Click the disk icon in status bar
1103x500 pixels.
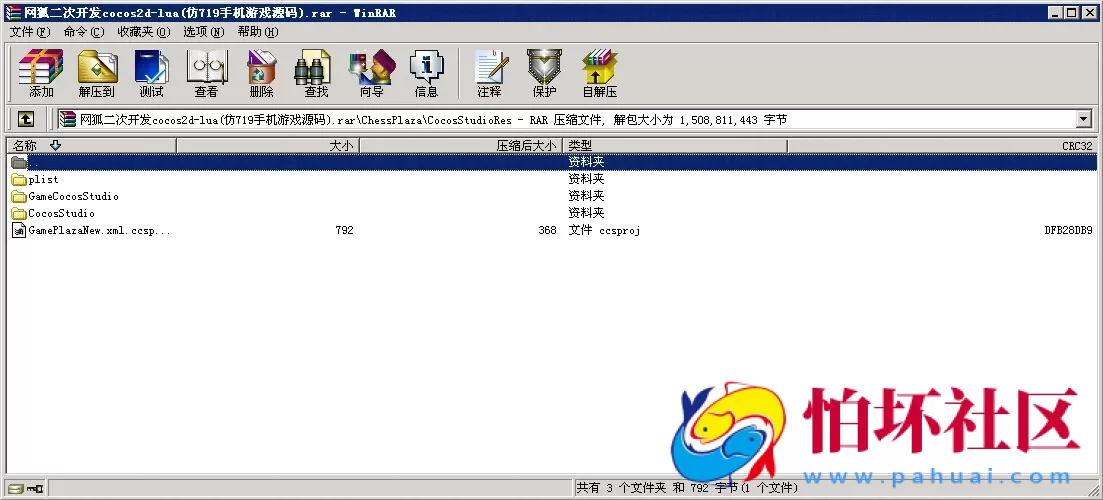click(x=15, y=488)
